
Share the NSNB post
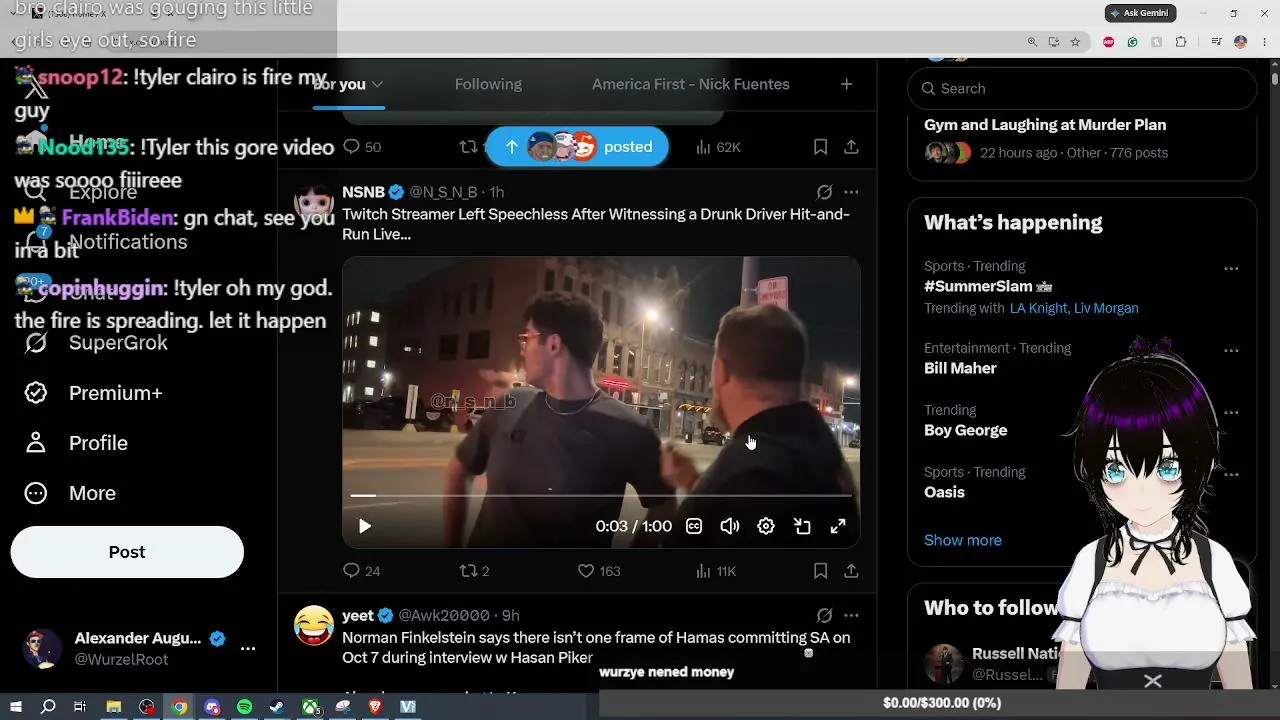[851, 571]
